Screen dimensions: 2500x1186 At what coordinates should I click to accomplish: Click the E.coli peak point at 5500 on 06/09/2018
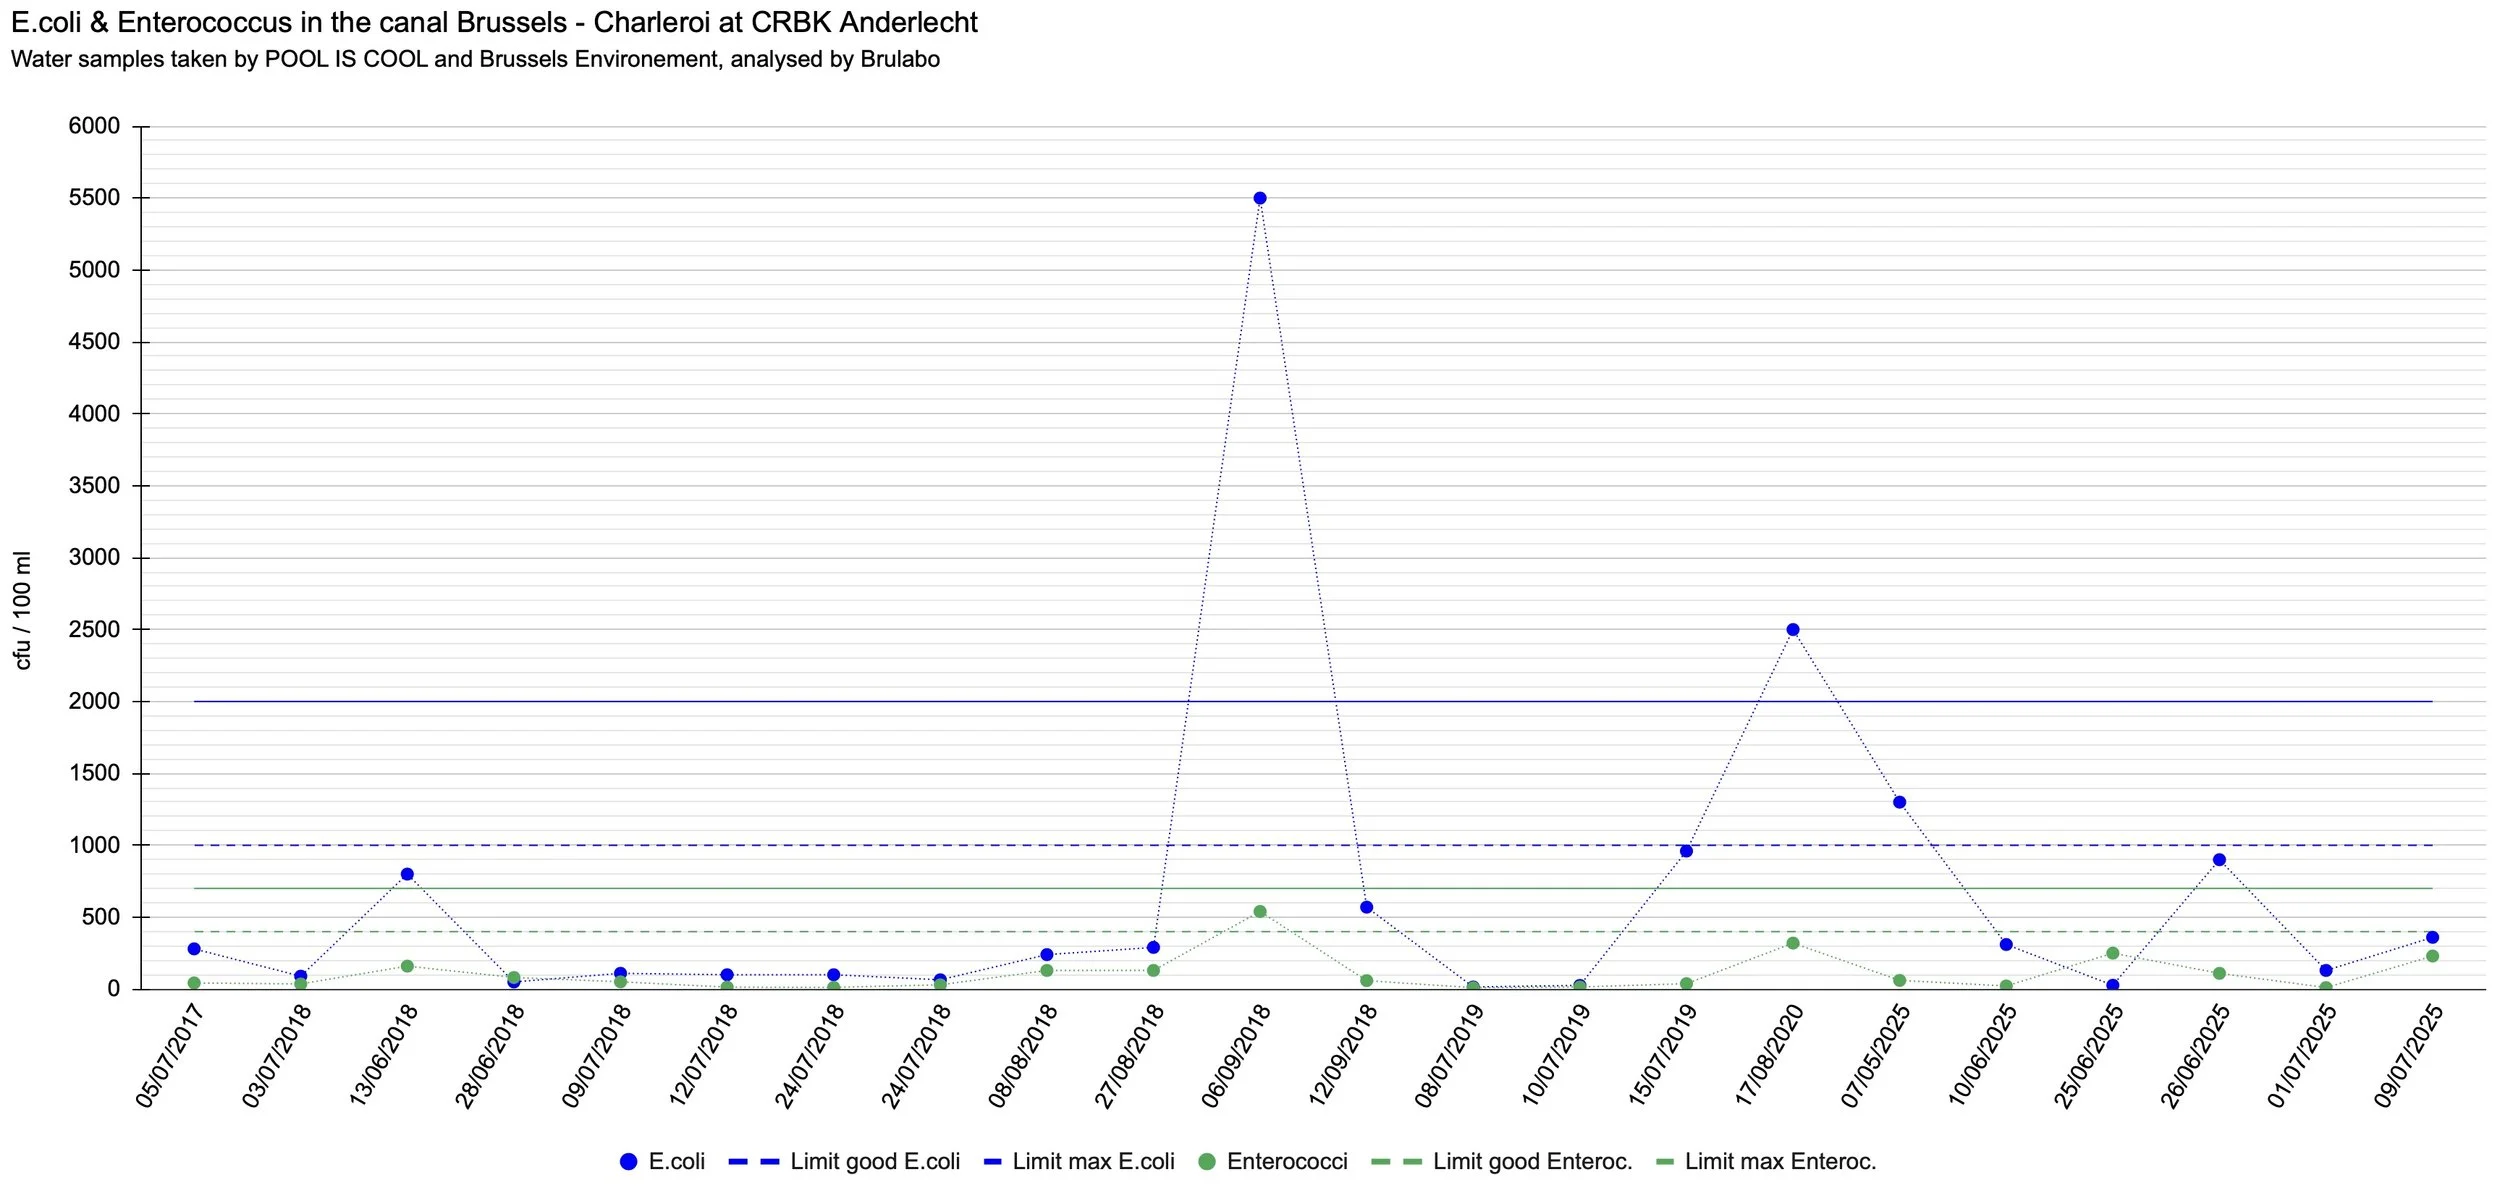(1260, 198)
